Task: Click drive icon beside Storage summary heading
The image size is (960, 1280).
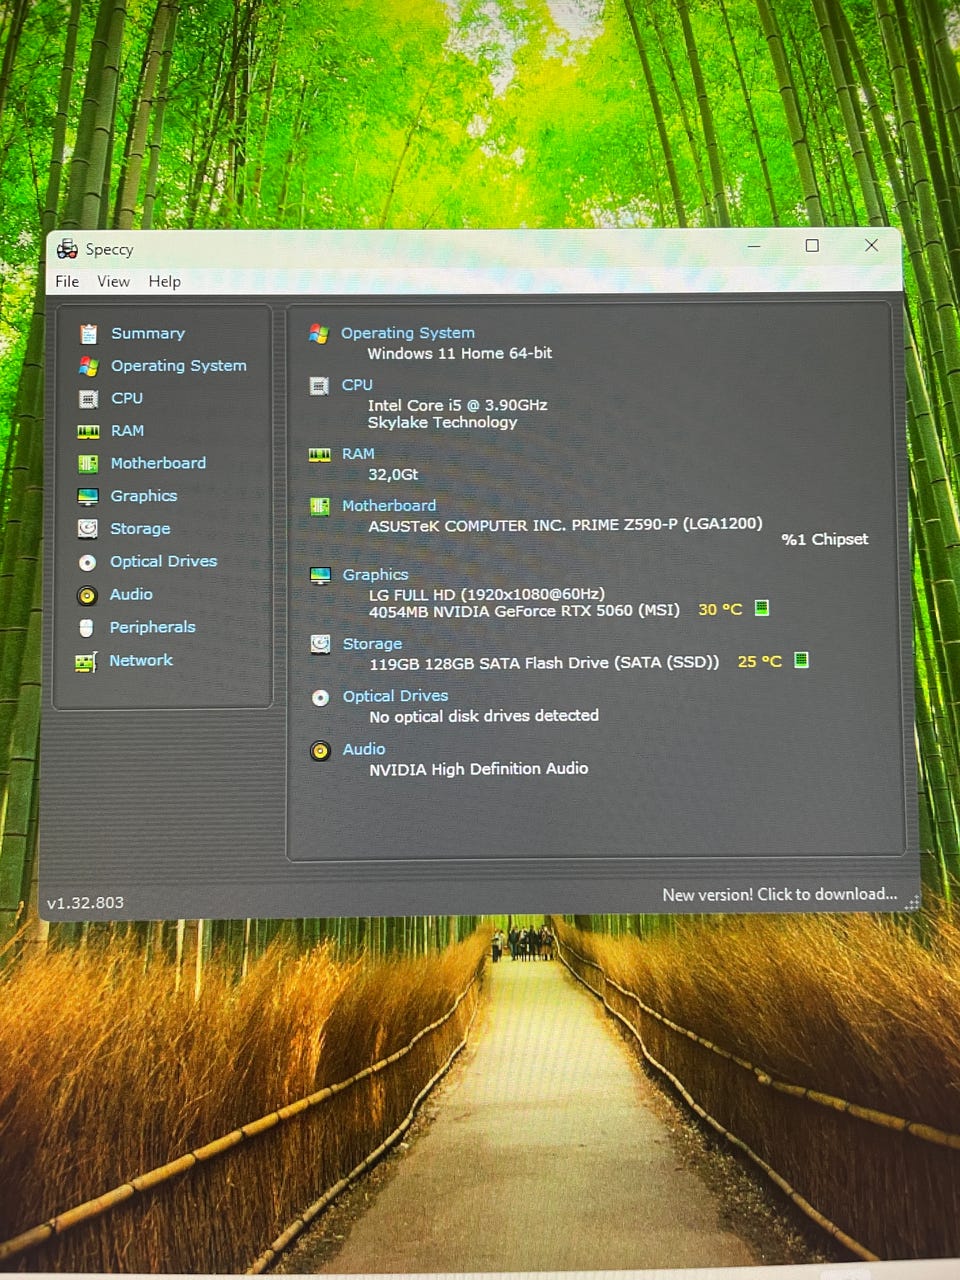Action: (x=320, y=644)
